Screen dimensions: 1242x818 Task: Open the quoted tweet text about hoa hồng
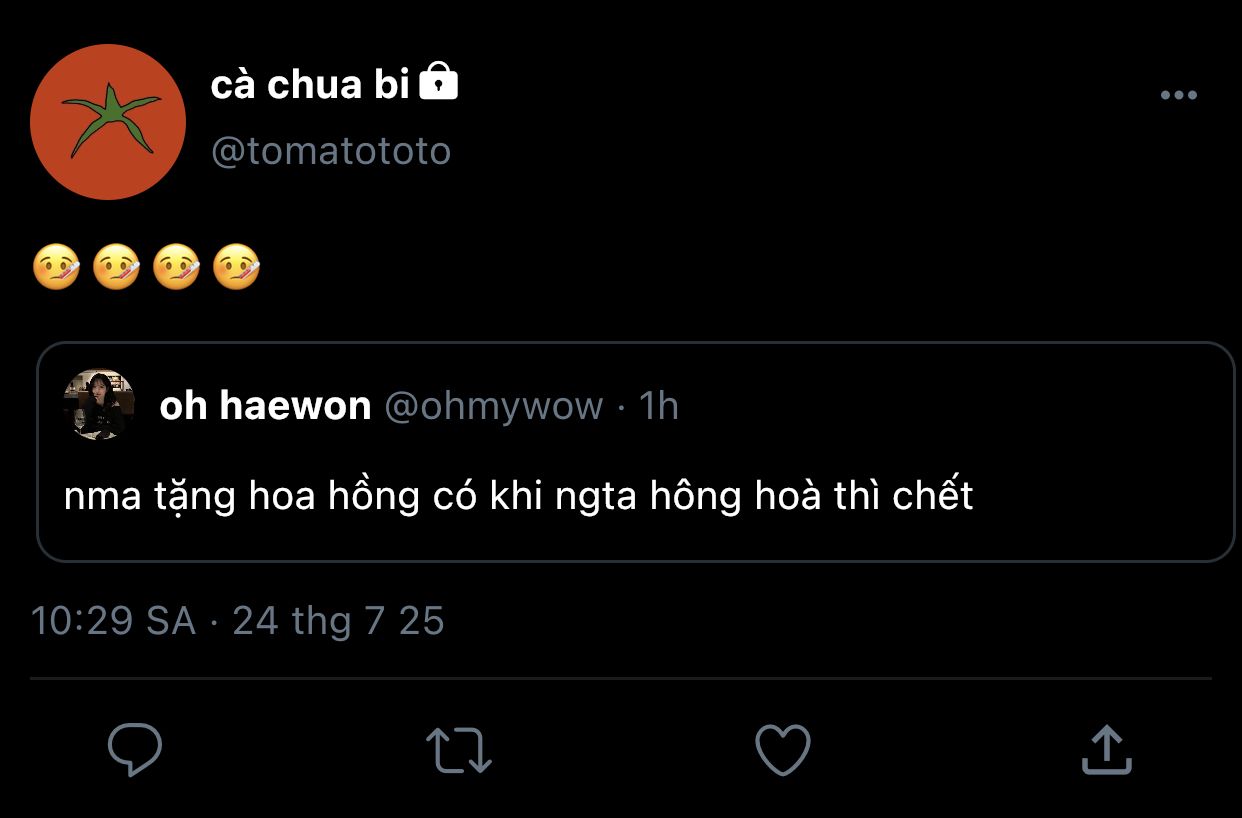[x=518, y=496]
